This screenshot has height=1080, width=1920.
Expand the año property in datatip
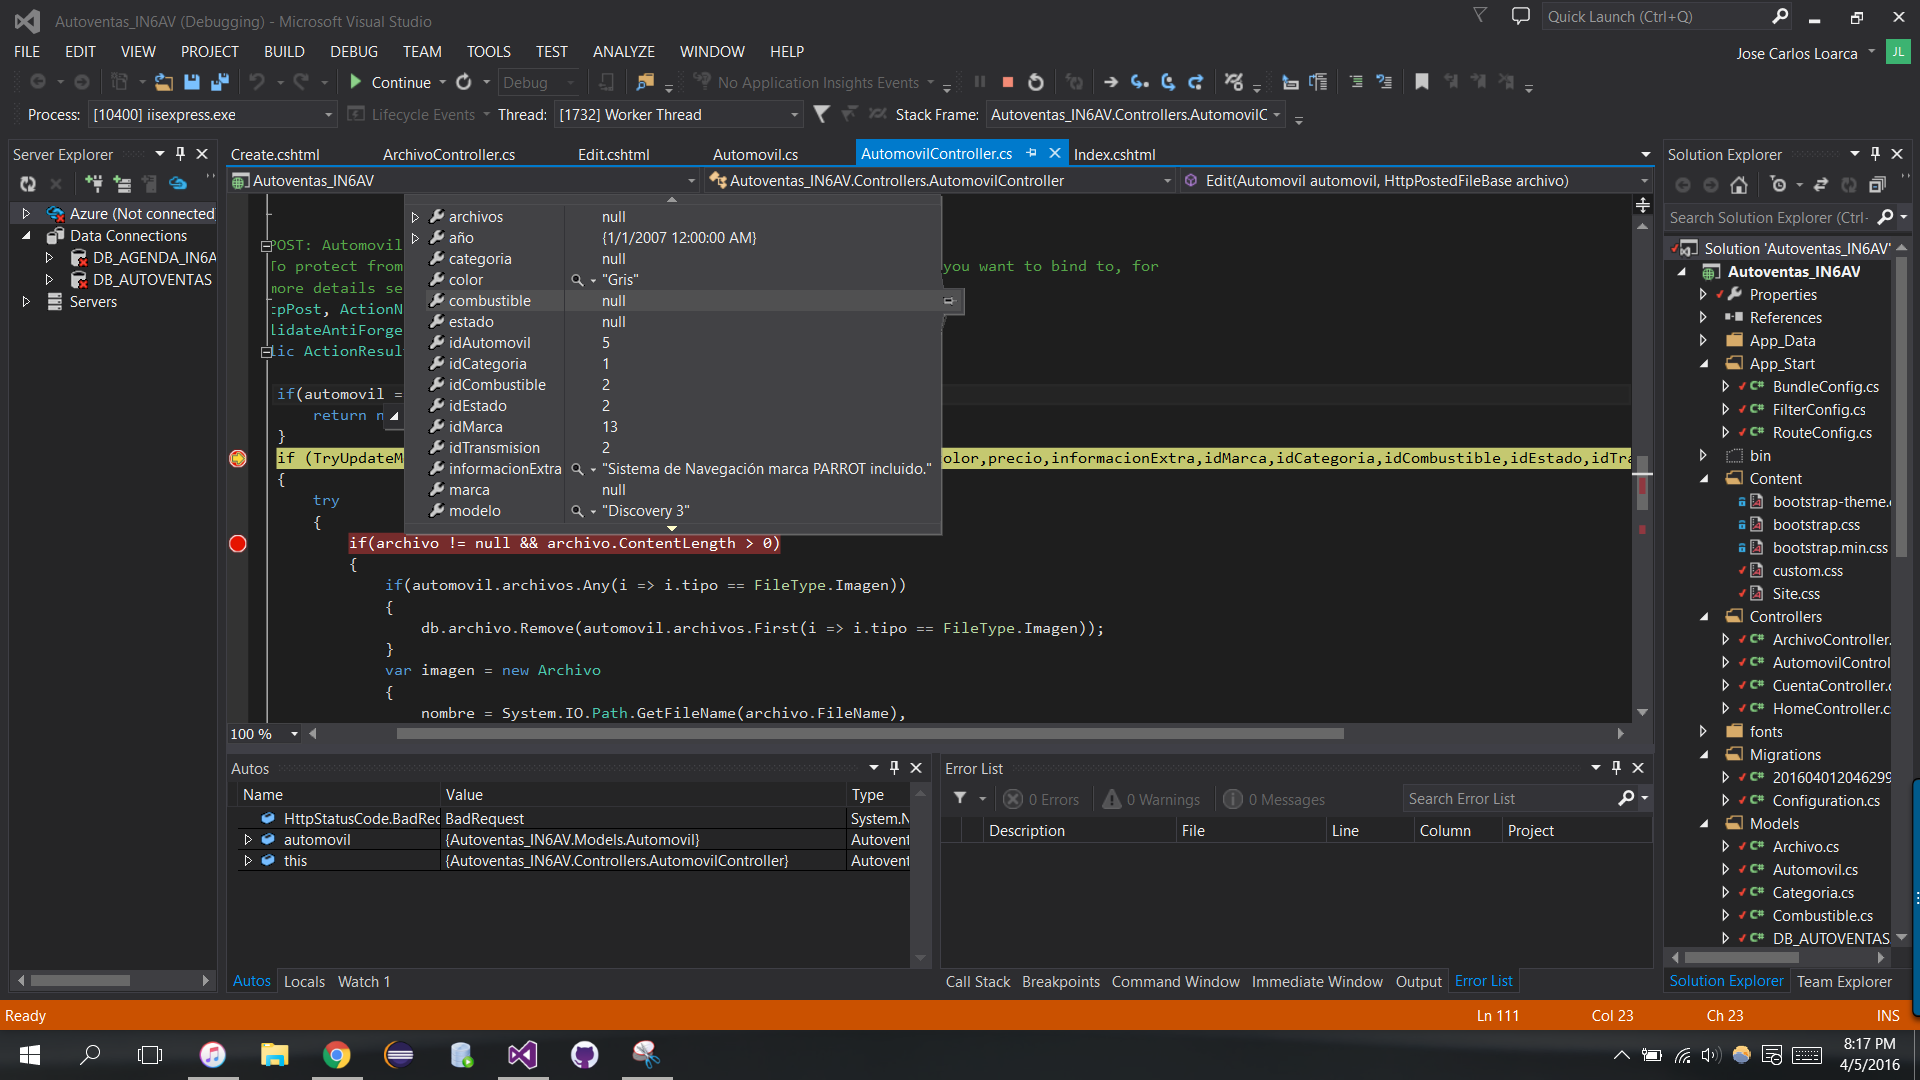[416, 238]
